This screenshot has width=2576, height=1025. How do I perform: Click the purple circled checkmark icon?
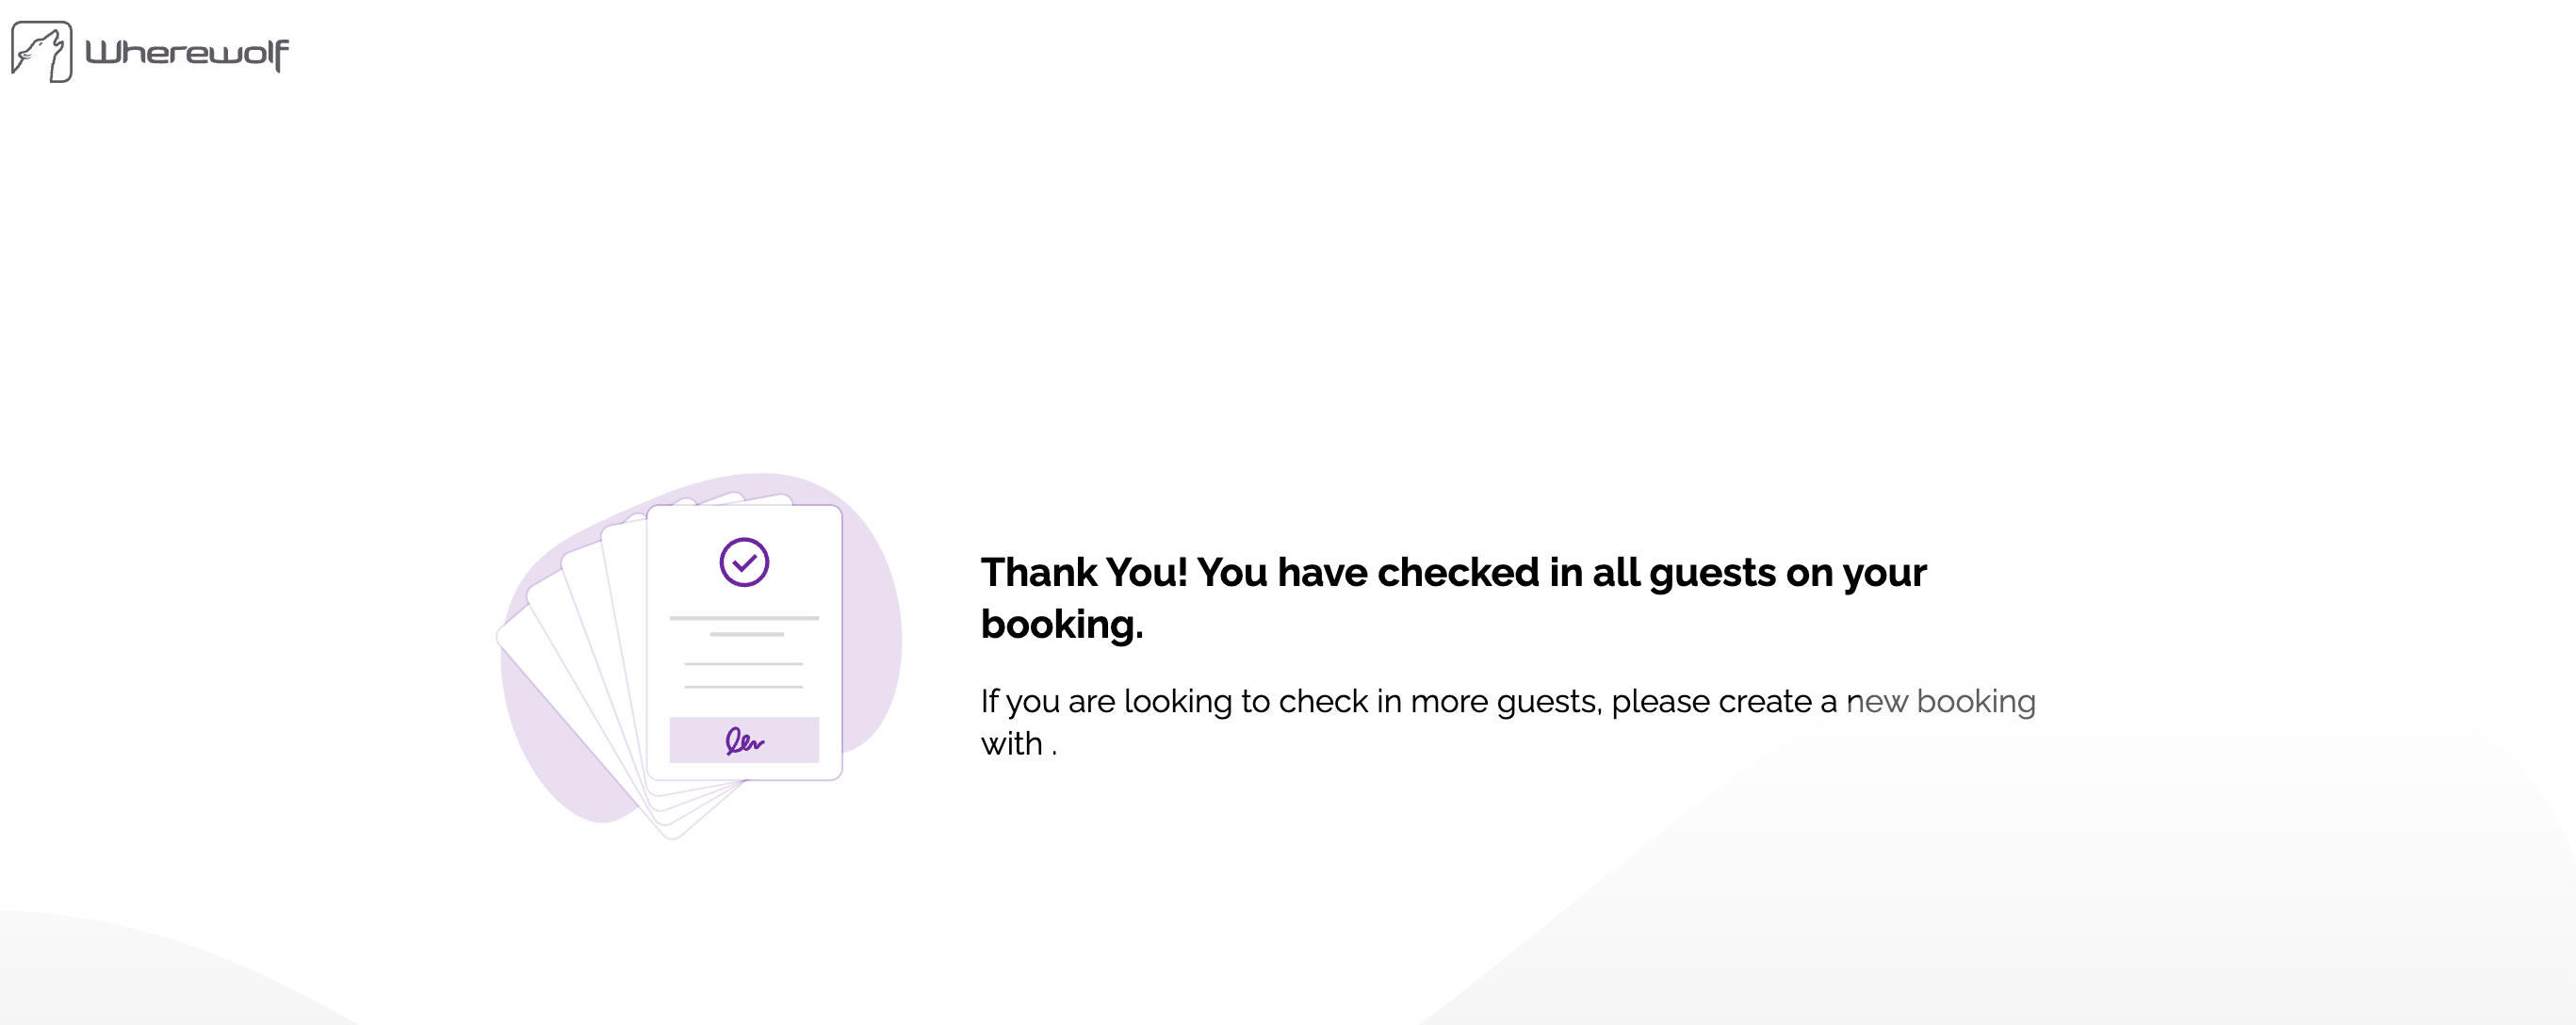point(744,562)
